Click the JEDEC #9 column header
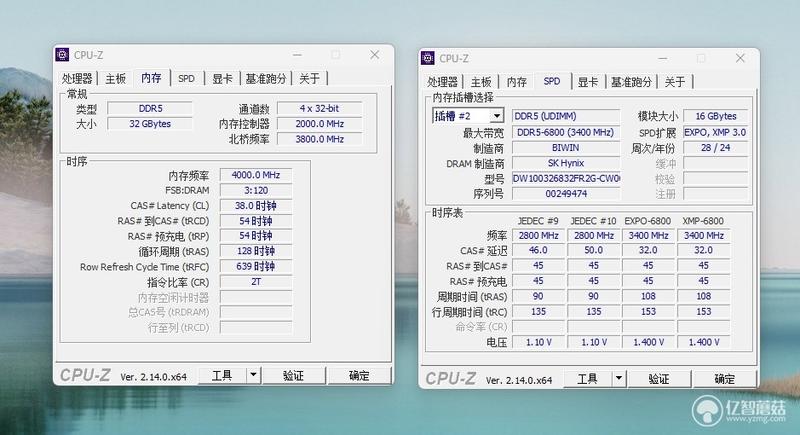800x435 pixels. (538, 221)
